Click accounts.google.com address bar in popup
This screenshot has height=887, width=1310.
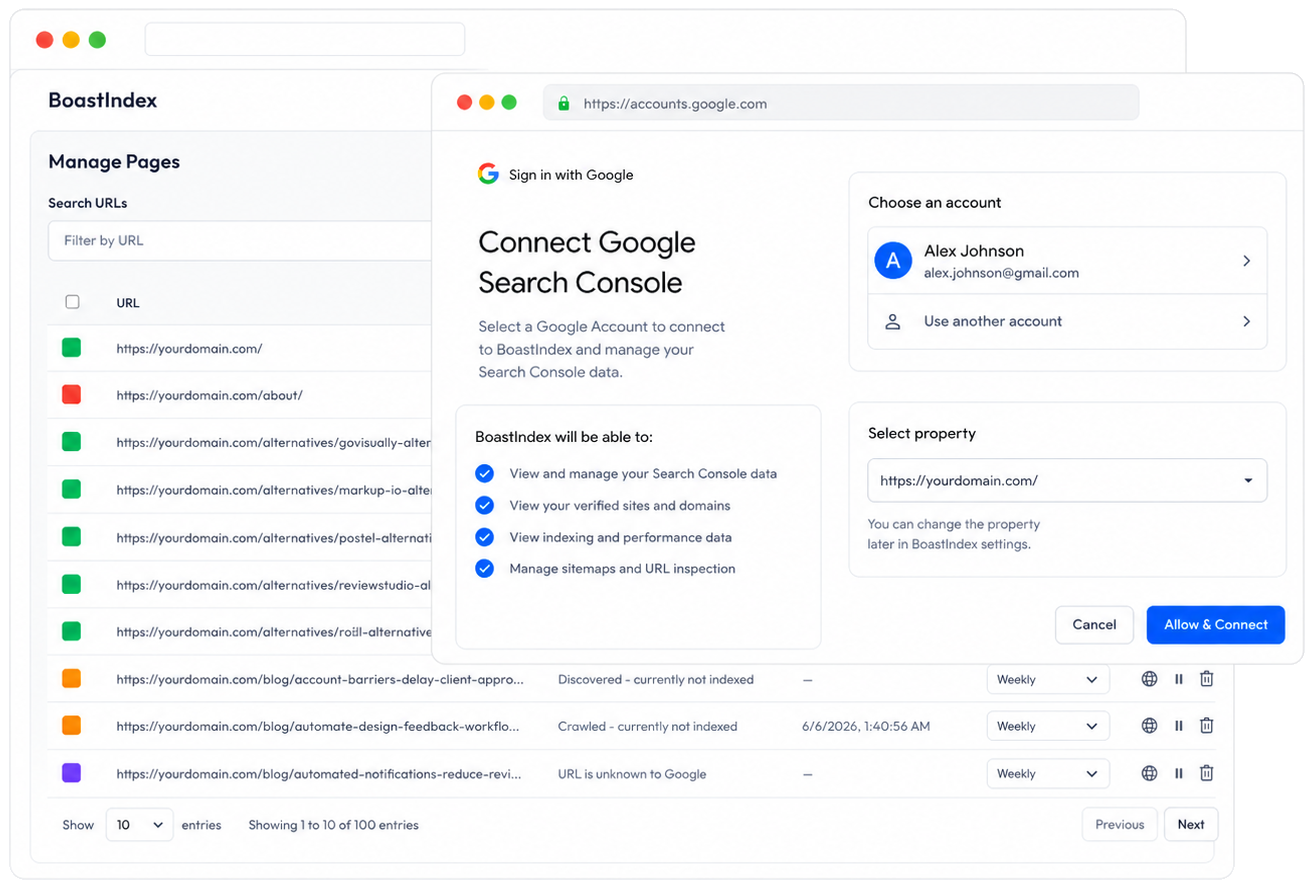(x=840, y=103)
